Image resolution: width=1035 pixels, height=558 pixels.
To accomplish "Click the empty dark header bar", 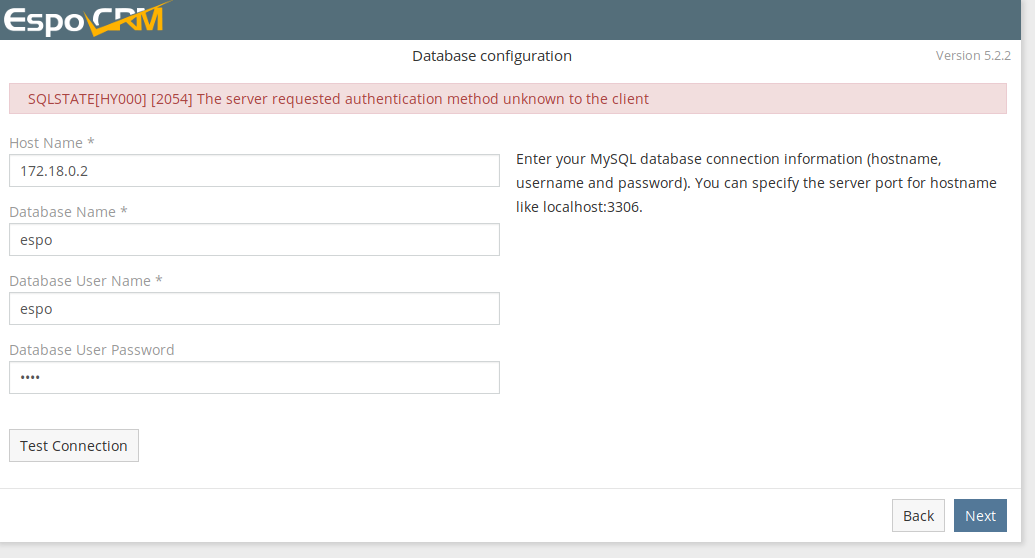I will click(x=600, y=19).
